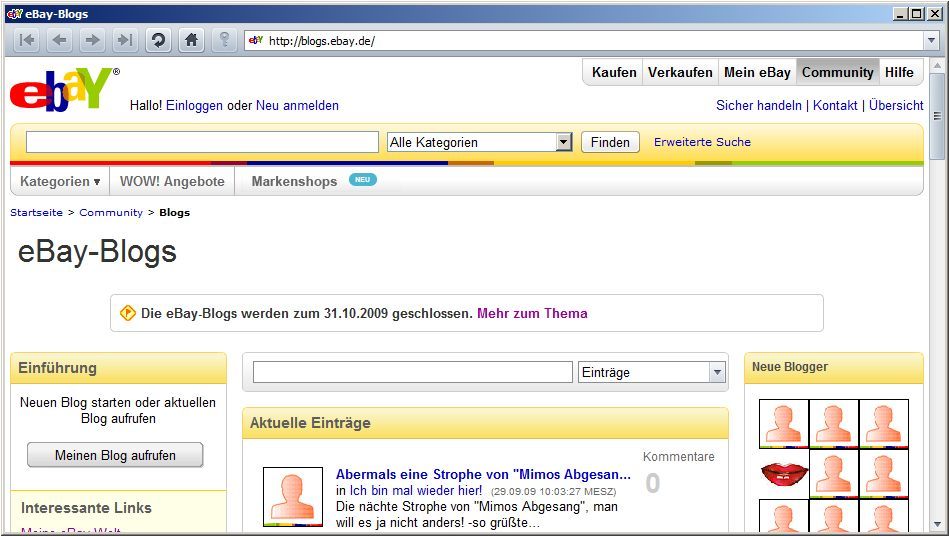Click the Kommentare count 0
The width and height of the screenshot is (949, 536).
pos(652,483)
